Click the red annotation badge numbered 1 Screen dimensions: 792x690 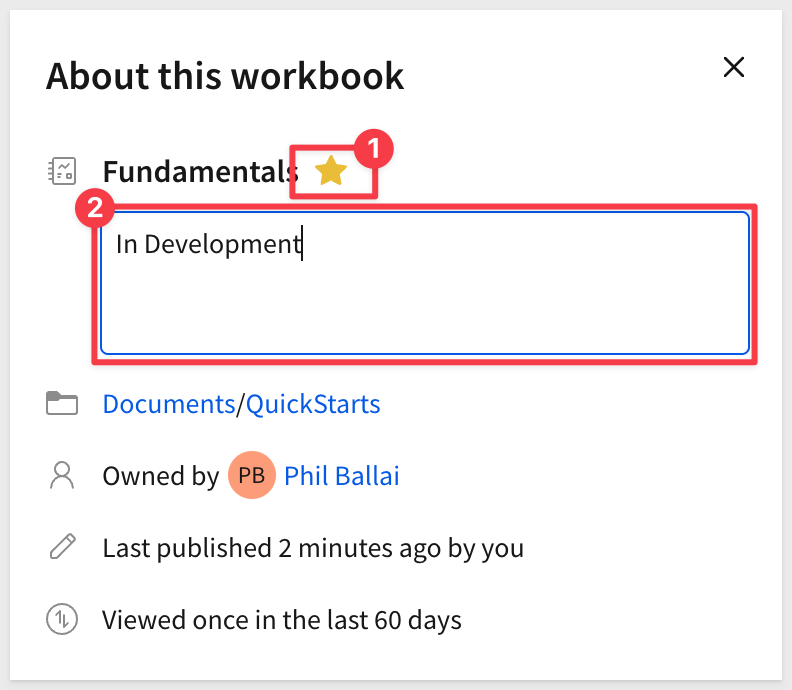(373, 149)
